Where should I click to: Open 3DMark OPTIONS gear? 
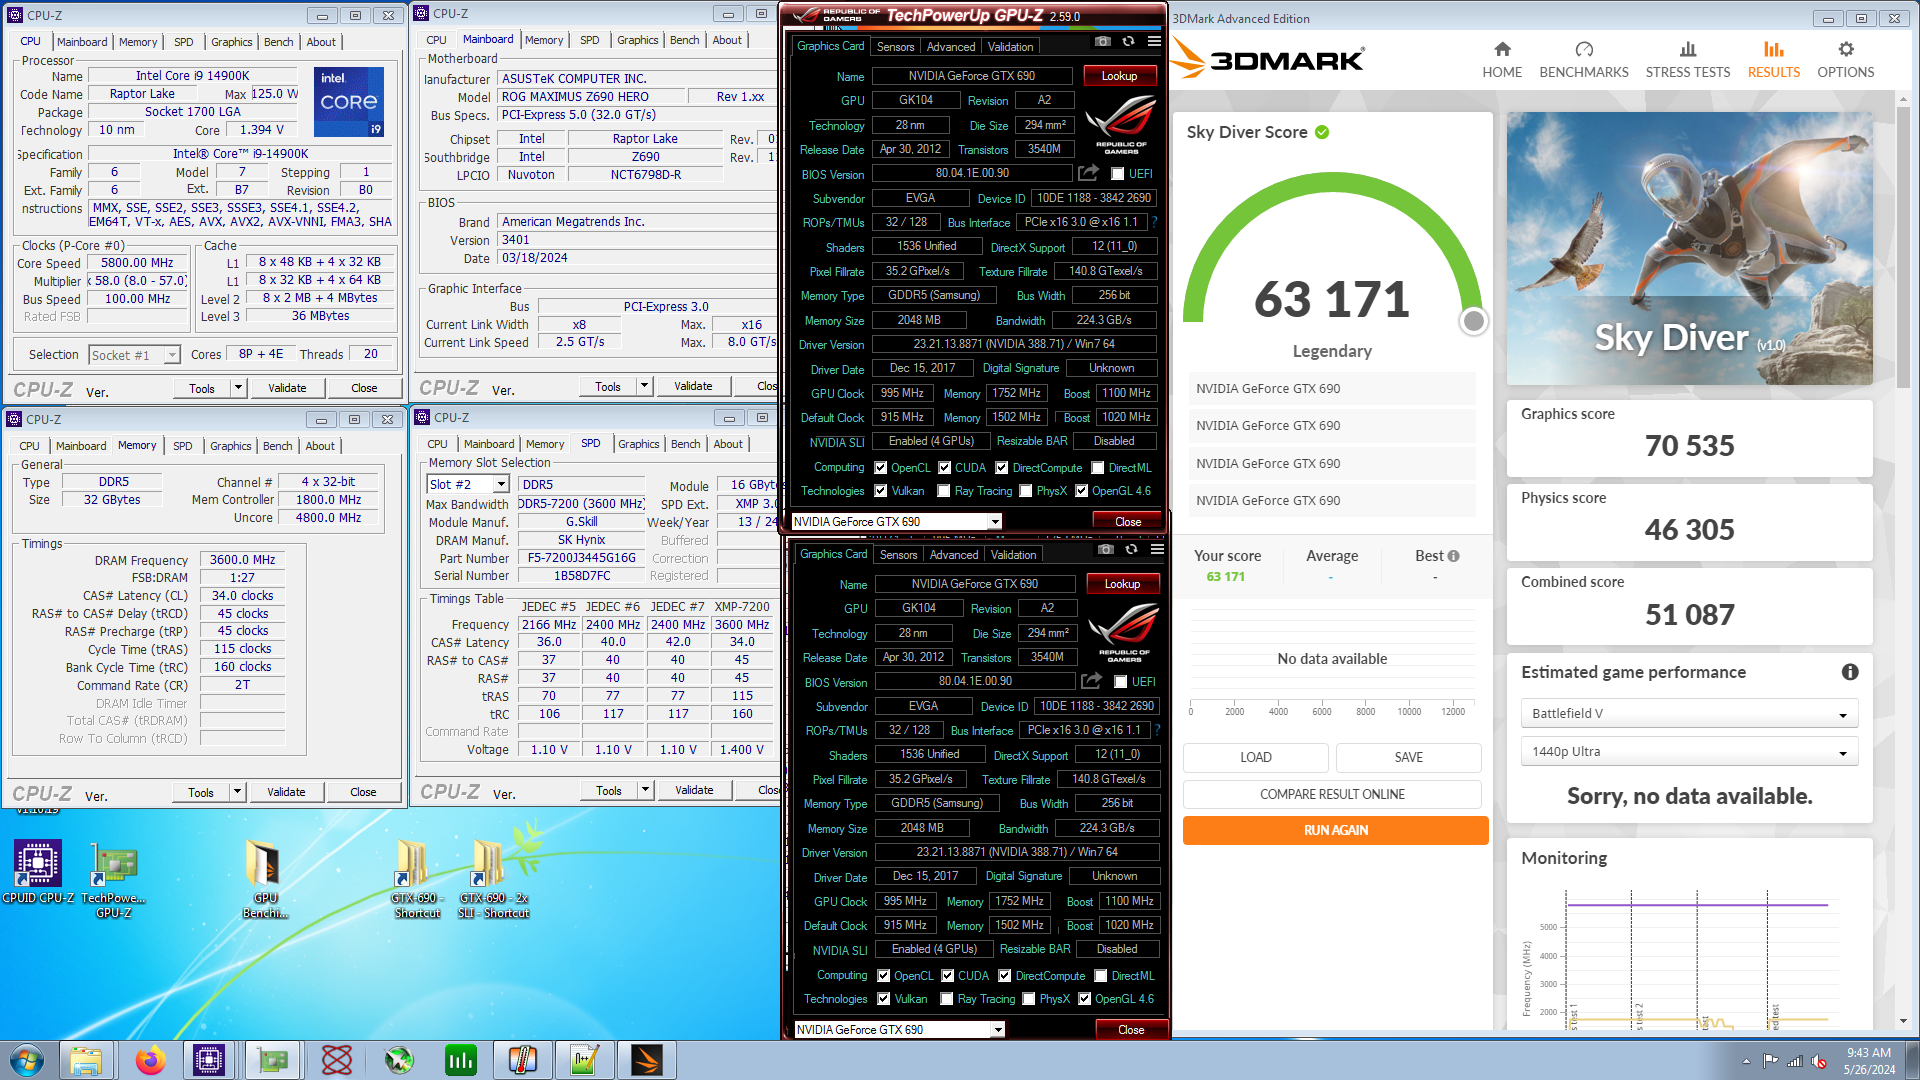click(x=1846, y=60)
